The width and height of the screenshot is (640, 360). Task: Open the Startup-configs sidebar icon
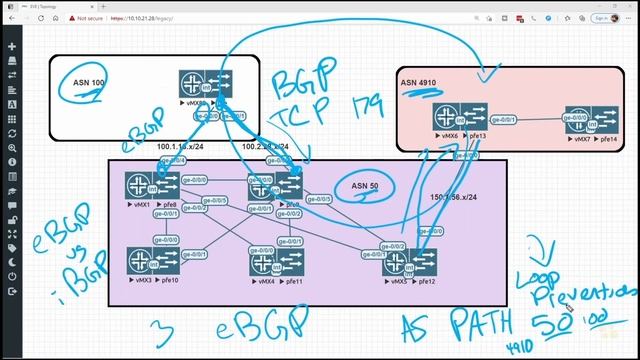12,90
